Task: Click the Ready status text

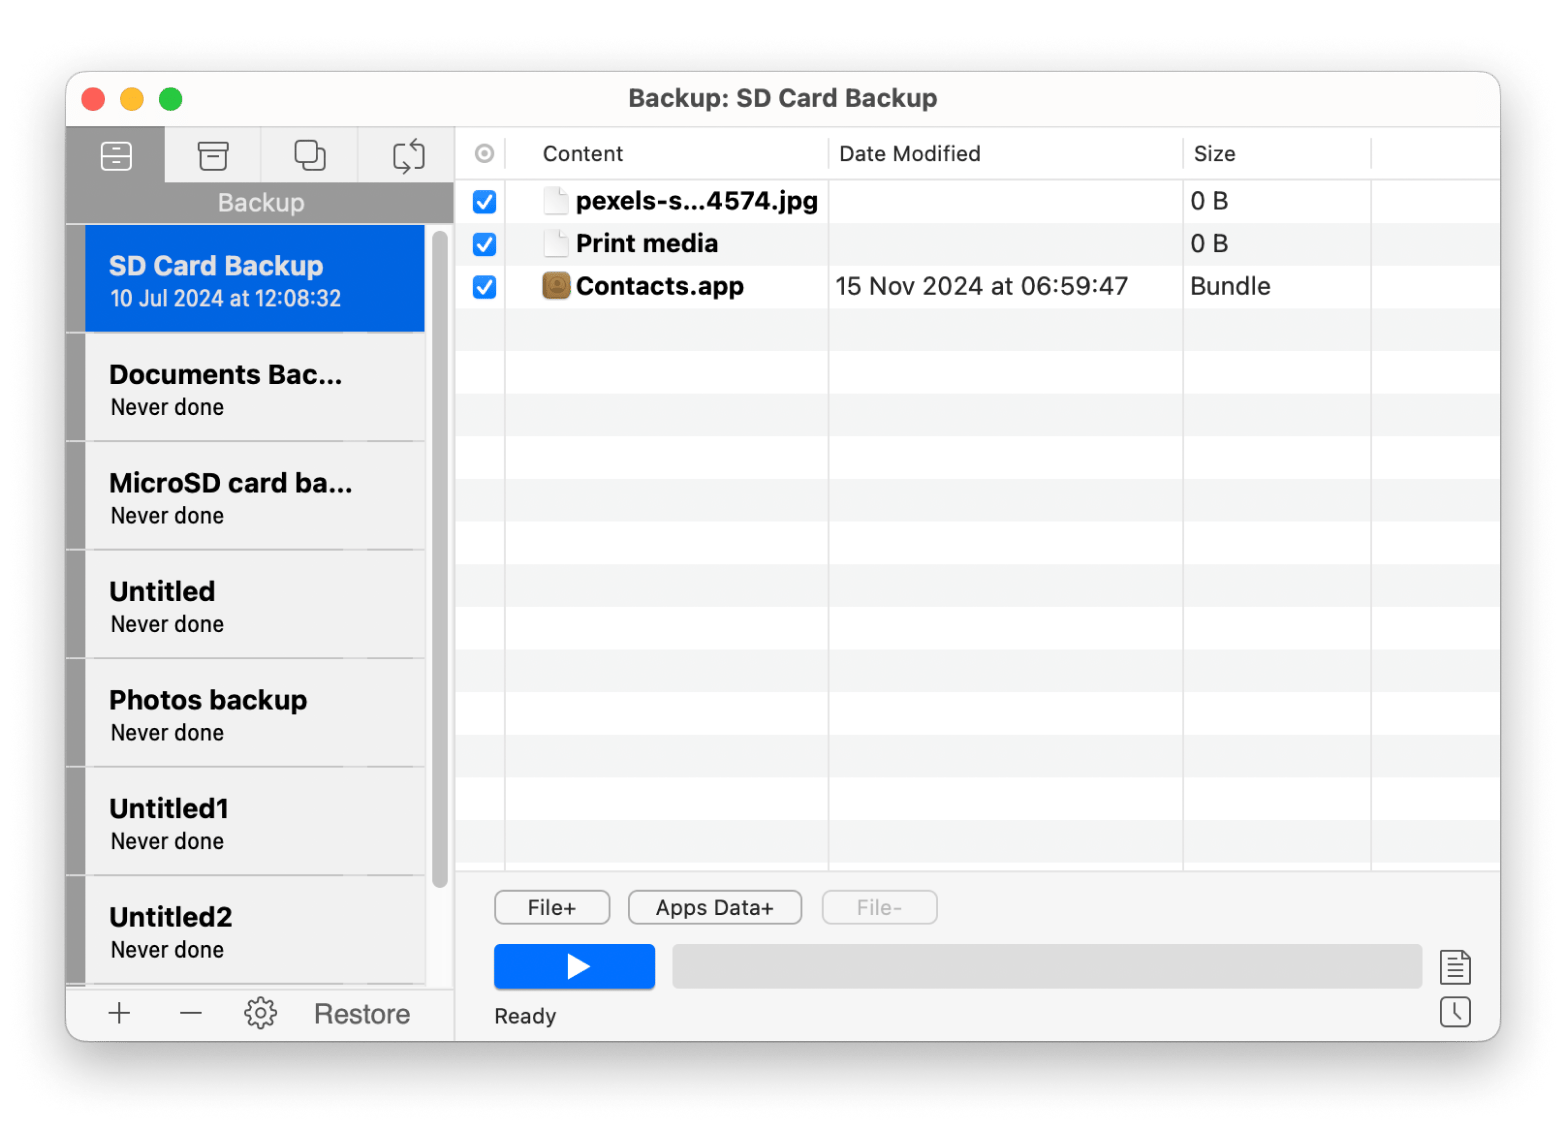Action: pyautogui.click(x=525, y=1016)
